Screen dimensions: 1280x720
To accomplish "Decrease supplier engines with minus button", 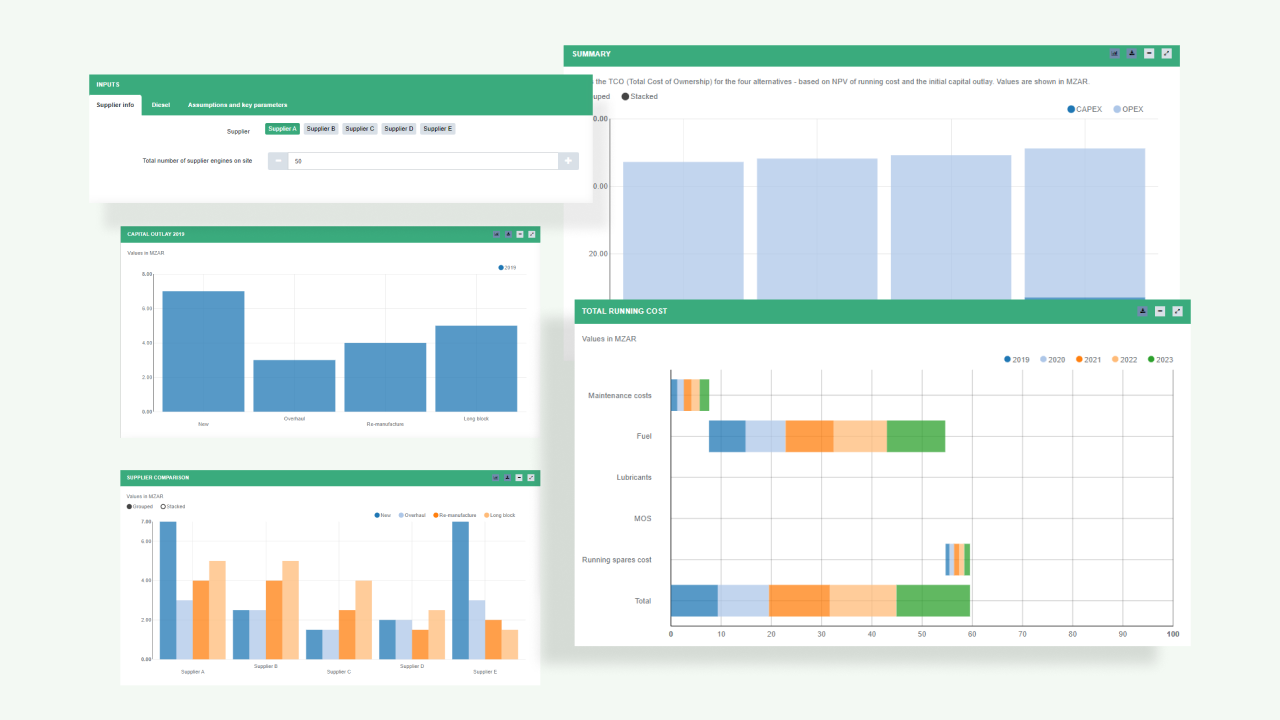I will (x=278, y=161).
